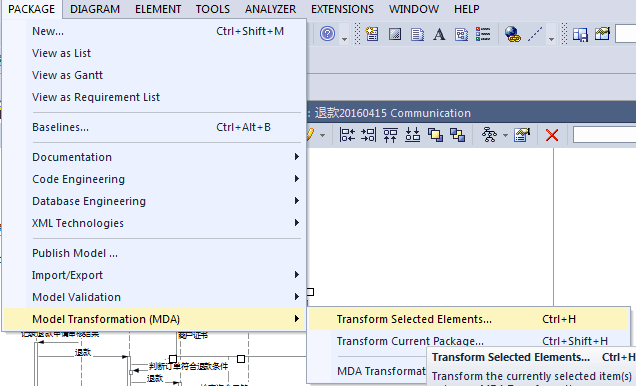Click the Help question mark icon

coord(327,34)
